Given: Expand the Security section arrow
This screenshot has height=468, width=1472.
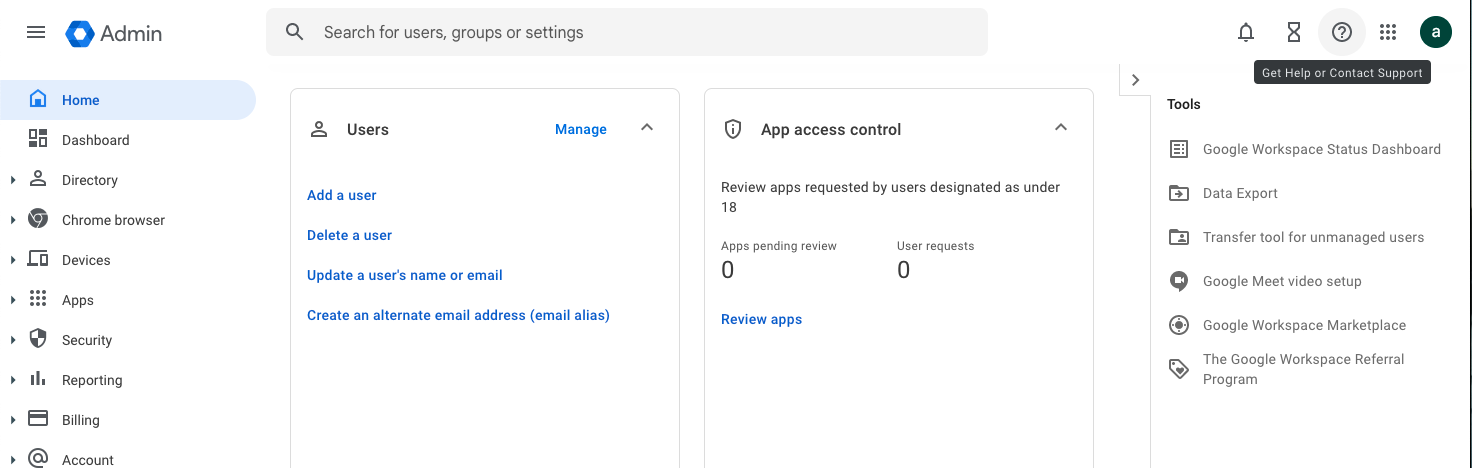Looking at the screenshot, I should click(x=13, y=340).
